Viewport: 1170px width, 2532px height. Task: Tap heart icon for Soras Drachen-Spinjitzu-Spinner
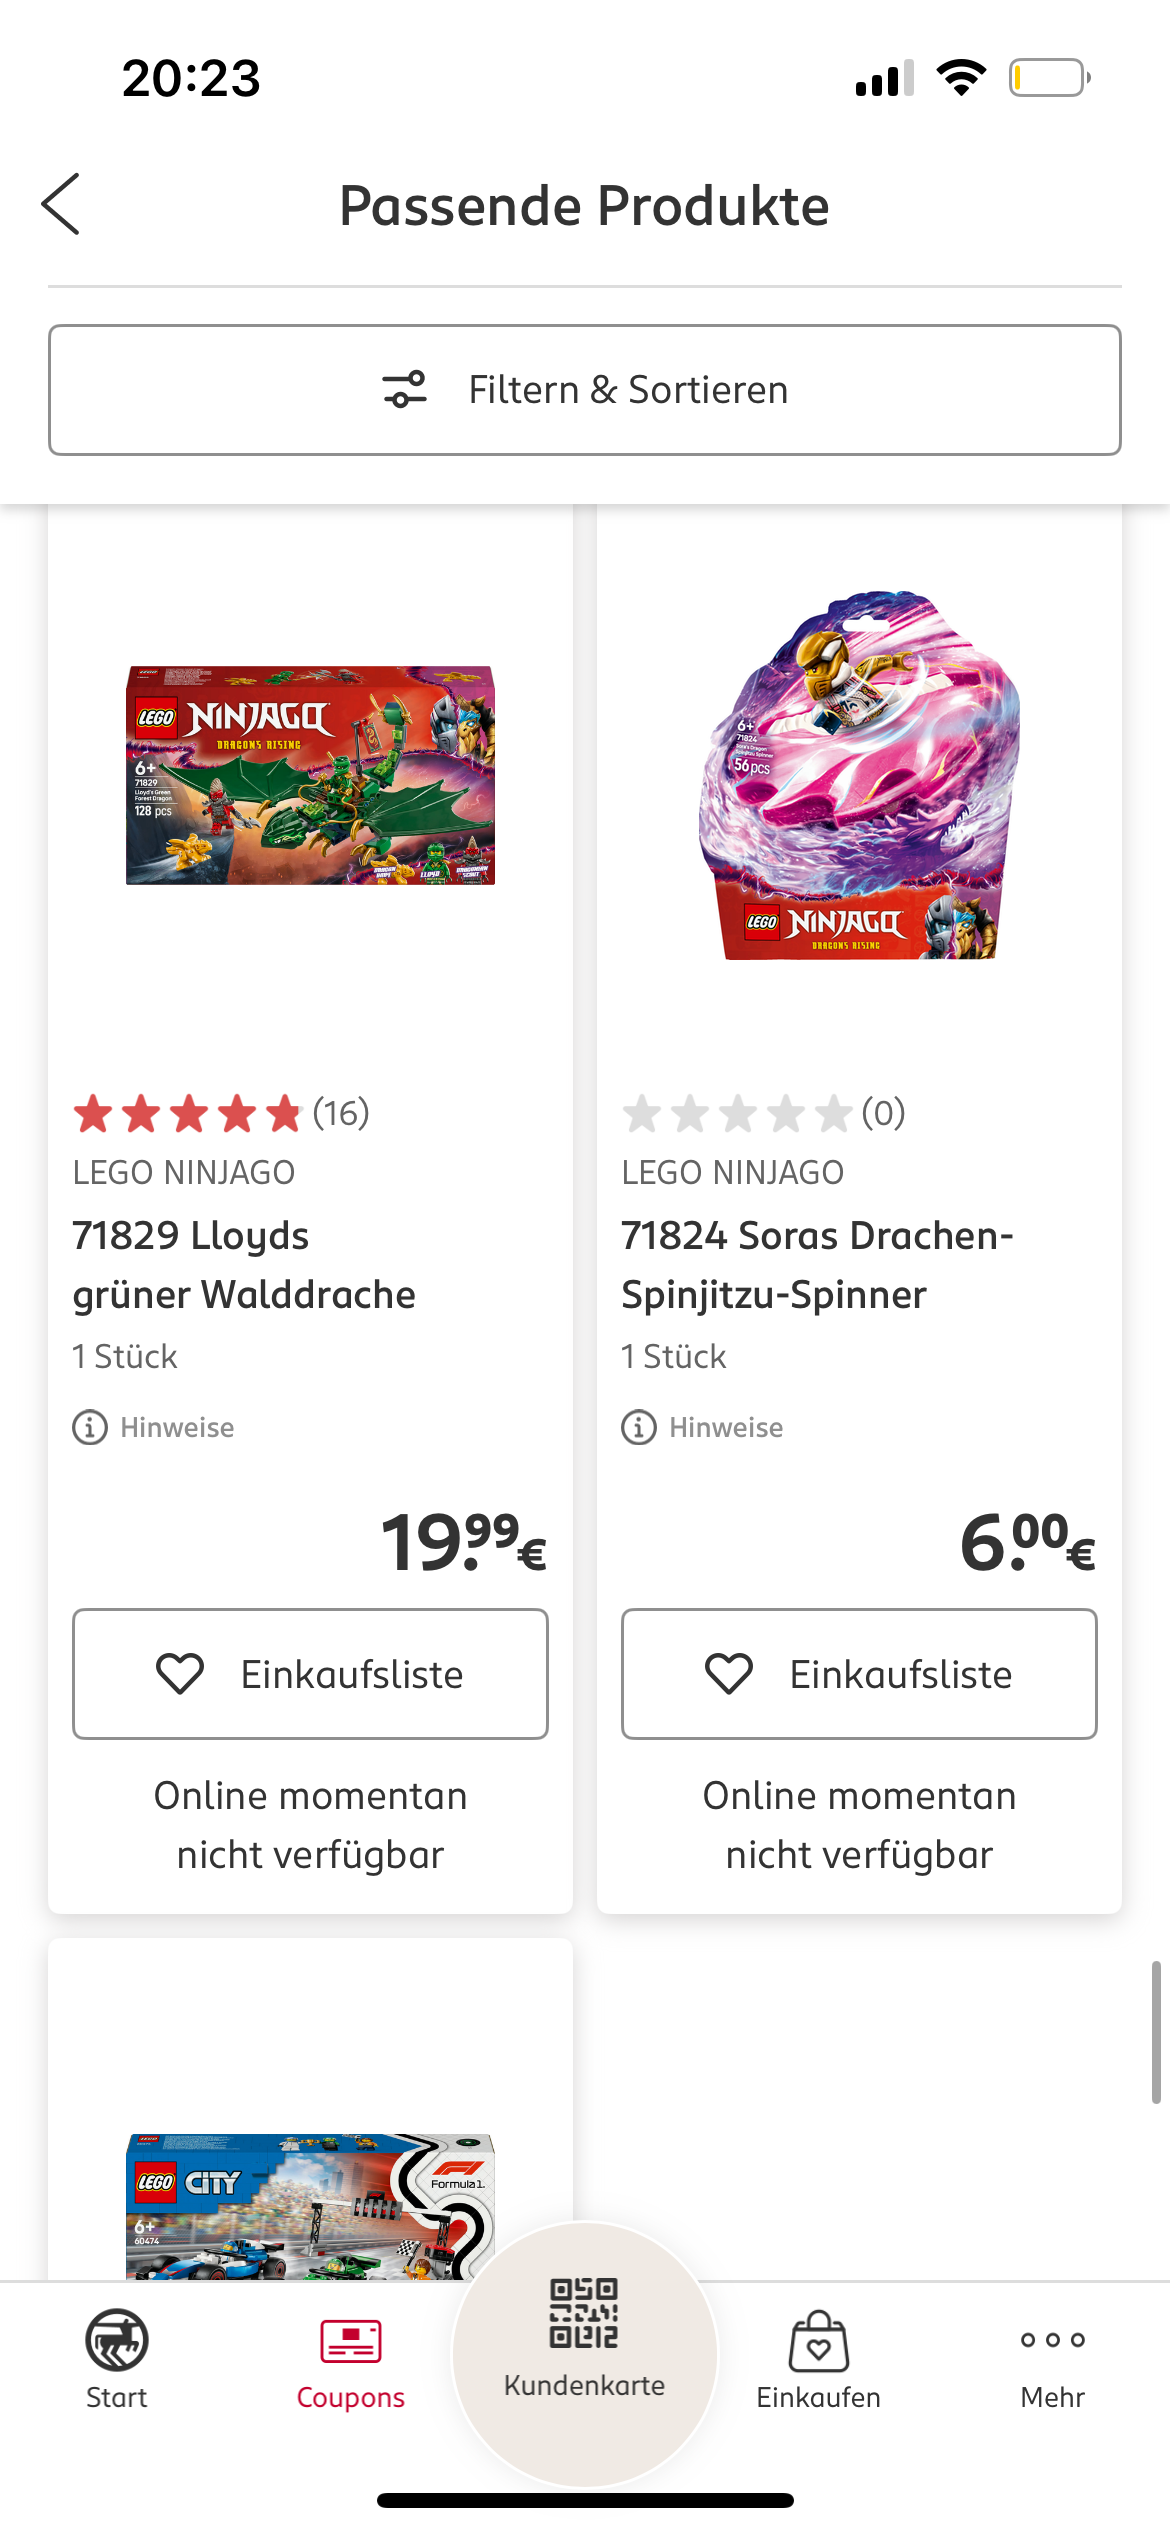pos(729,1674)
